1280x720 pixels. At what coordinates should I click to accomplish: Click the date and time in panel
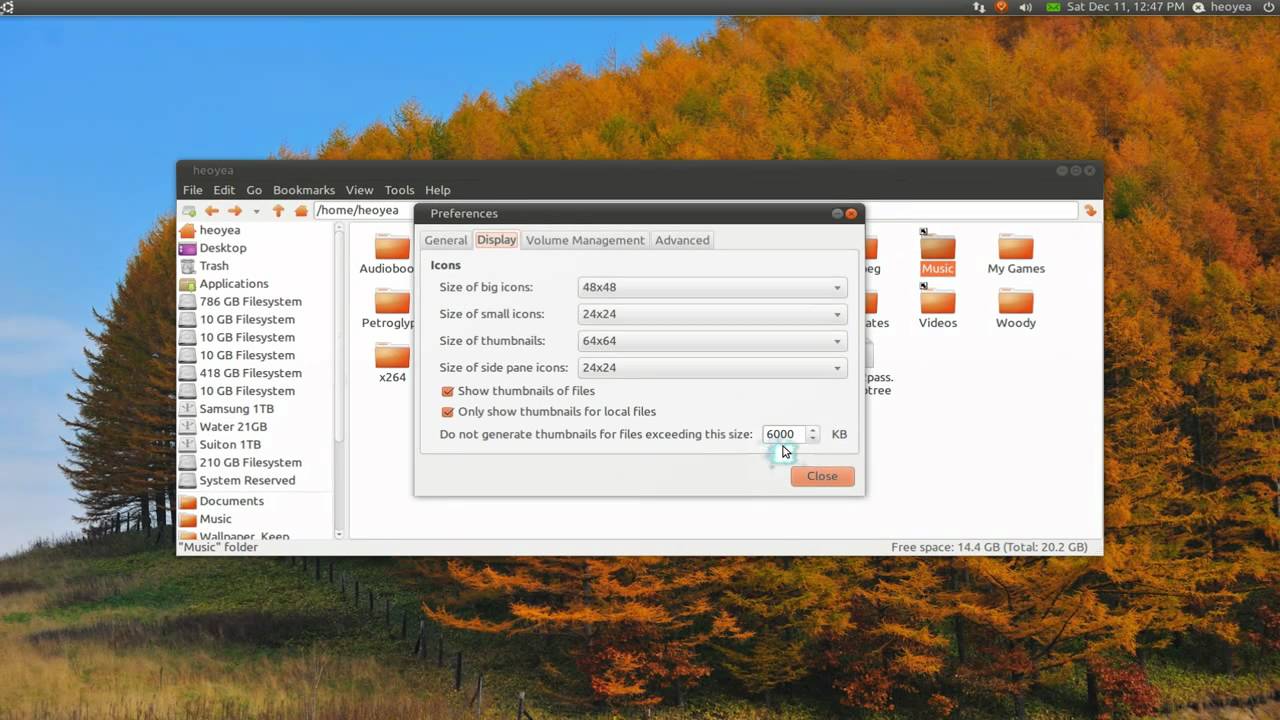[1125, 7]
